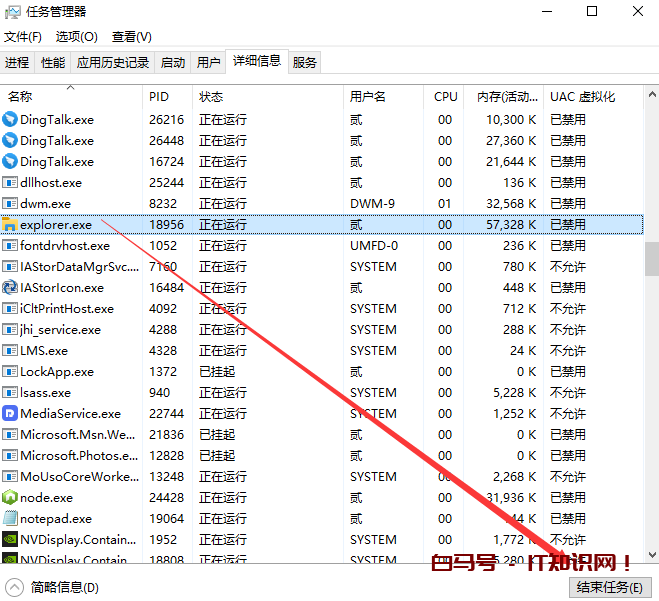This screenshot has width=659, height=601.
Task: Sort by CPU column header
Action: coord(446,97)
